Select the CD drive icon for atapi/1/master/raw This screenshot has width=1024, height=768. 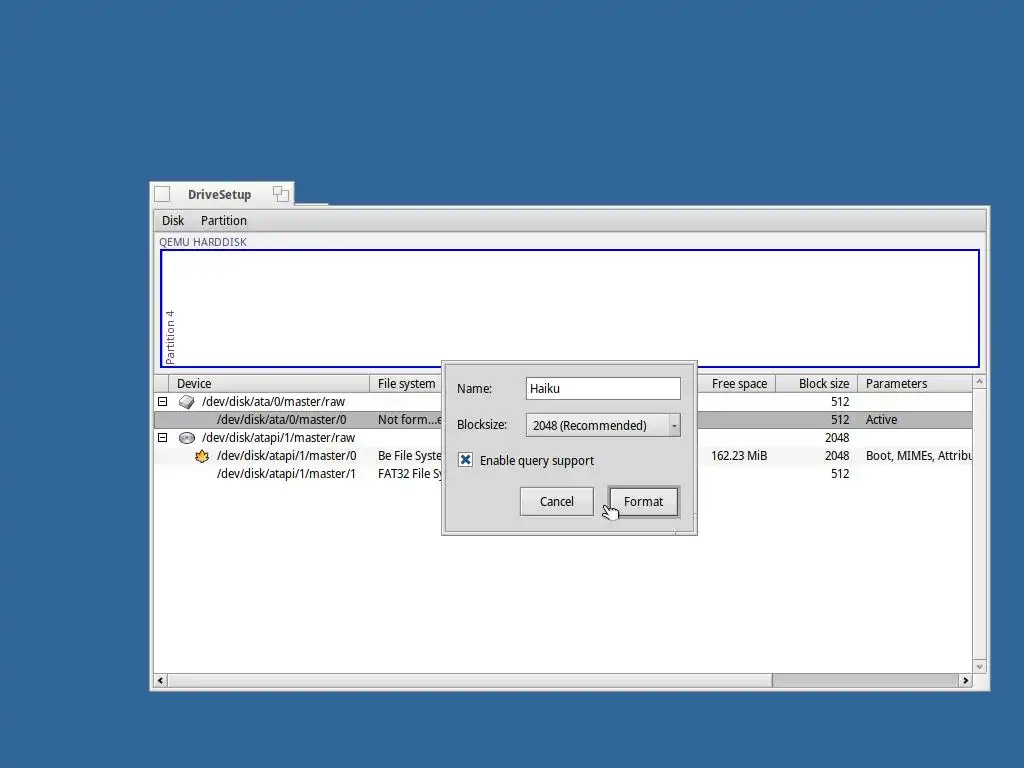[x=187, y=438]
